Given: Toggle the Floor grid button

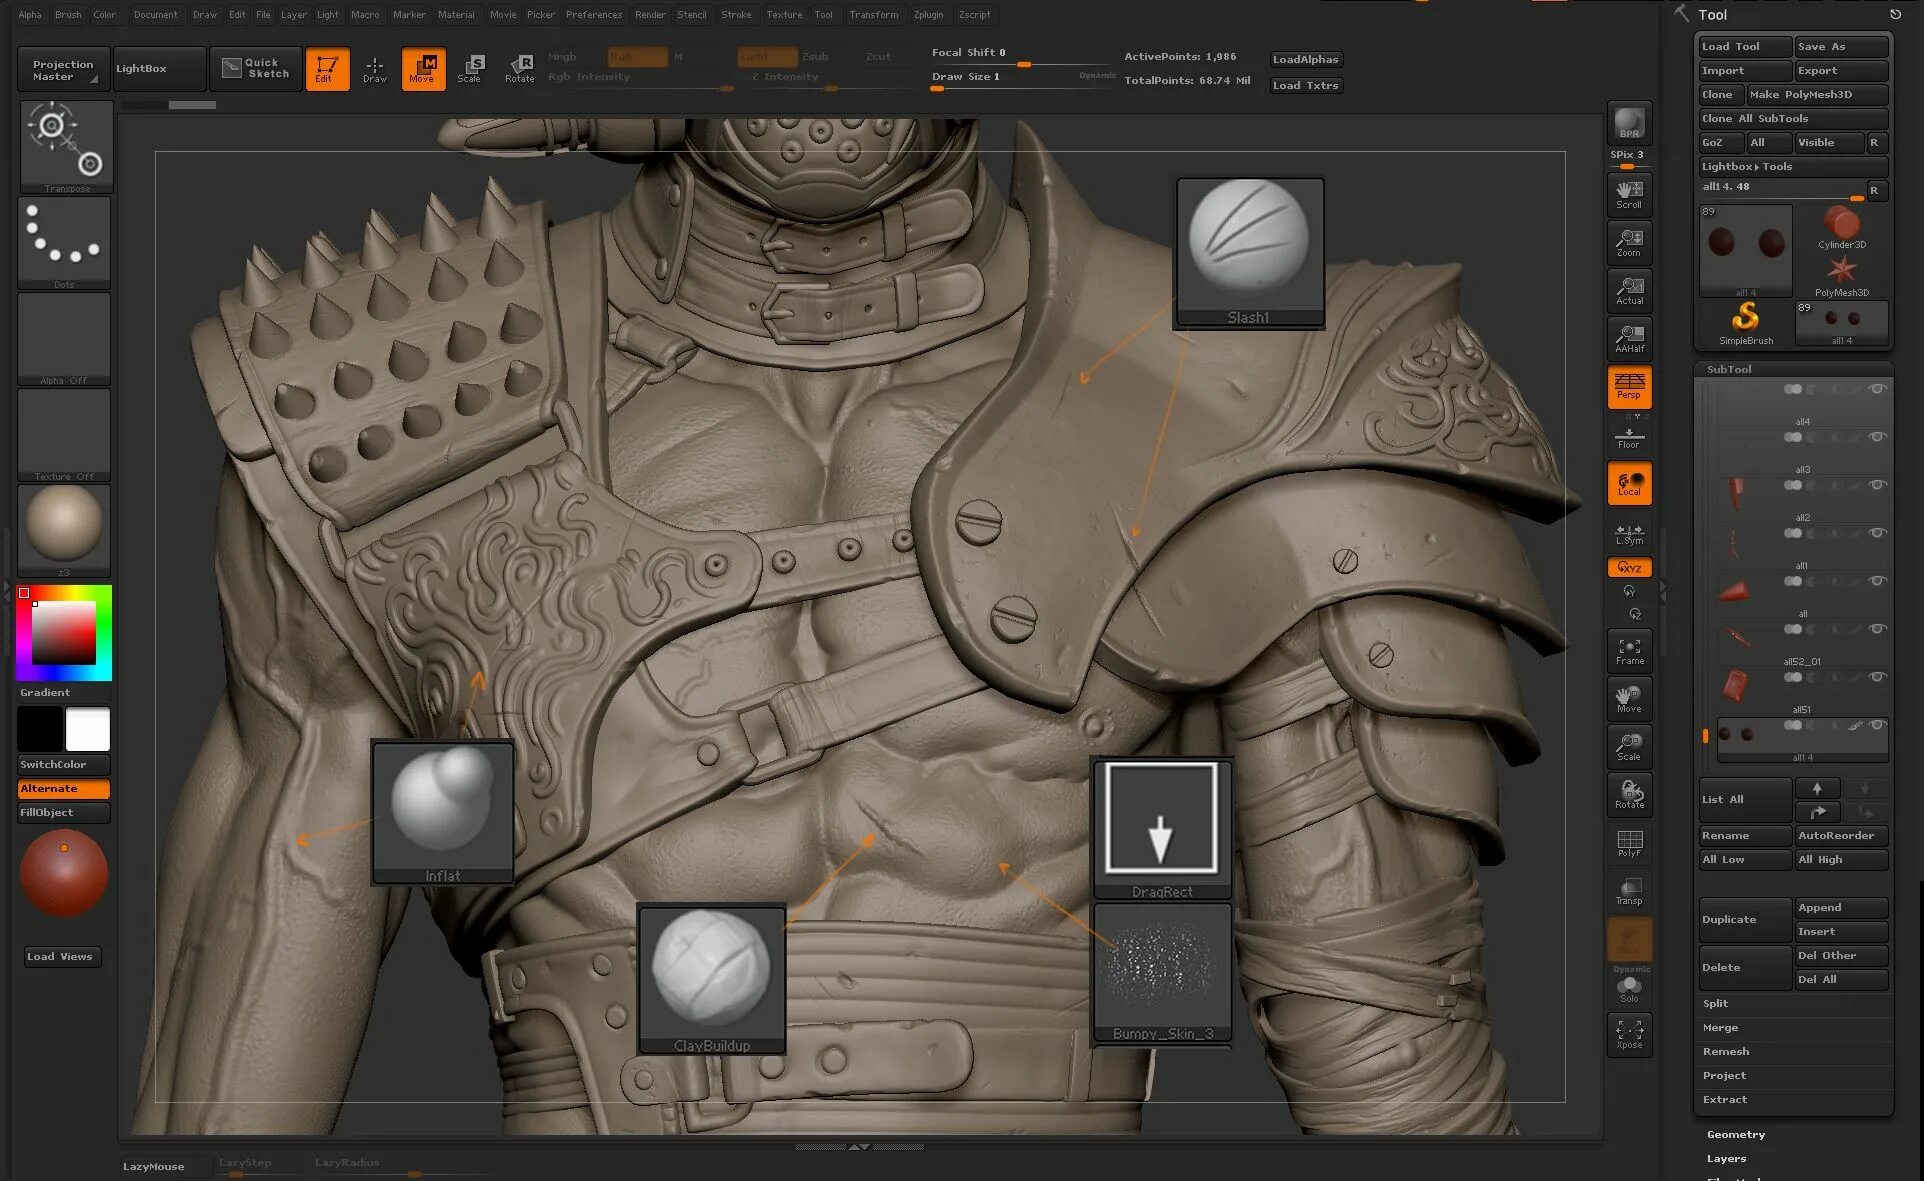Looking at the screenshot, I should point(1629,437).
